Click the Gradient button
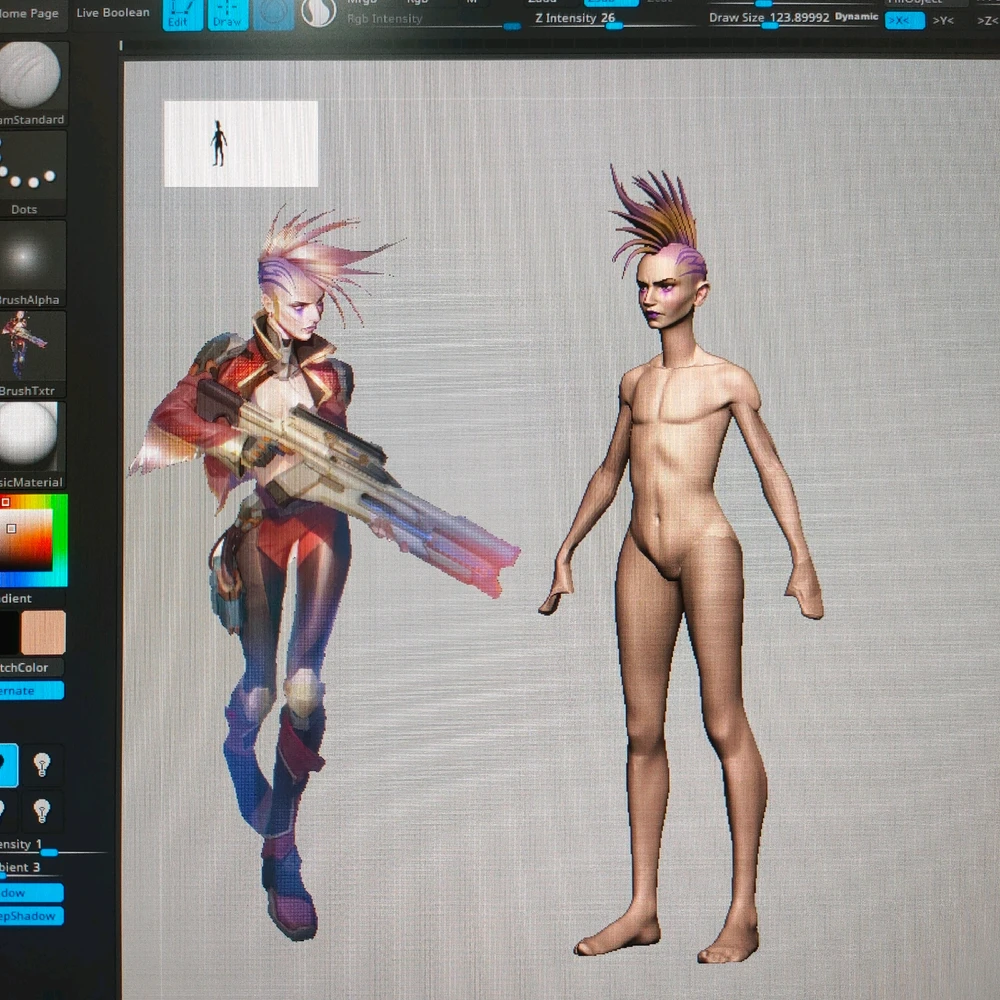The height and width of the screenshot is (1000, 1000). click(31, 598)
